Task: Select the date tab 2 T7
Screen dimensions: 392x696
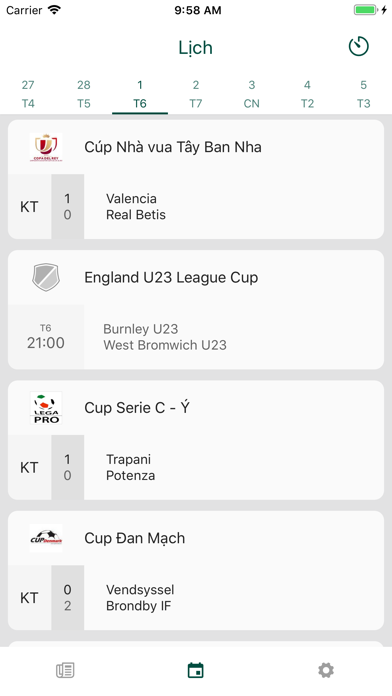Action: 196,94
